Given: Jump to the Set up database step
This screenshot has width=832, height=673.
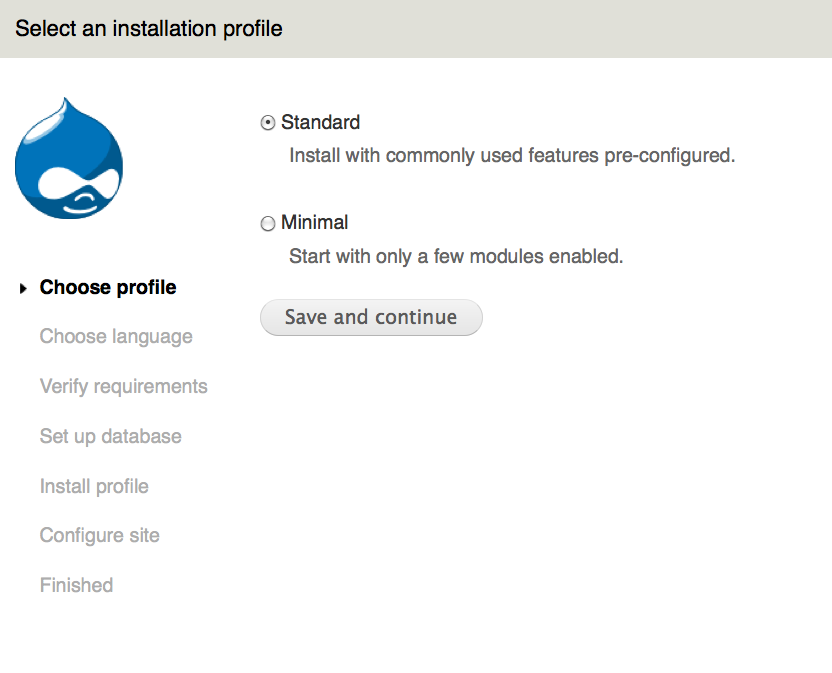Looking at the screenshot, I should (x=111, y=437).
